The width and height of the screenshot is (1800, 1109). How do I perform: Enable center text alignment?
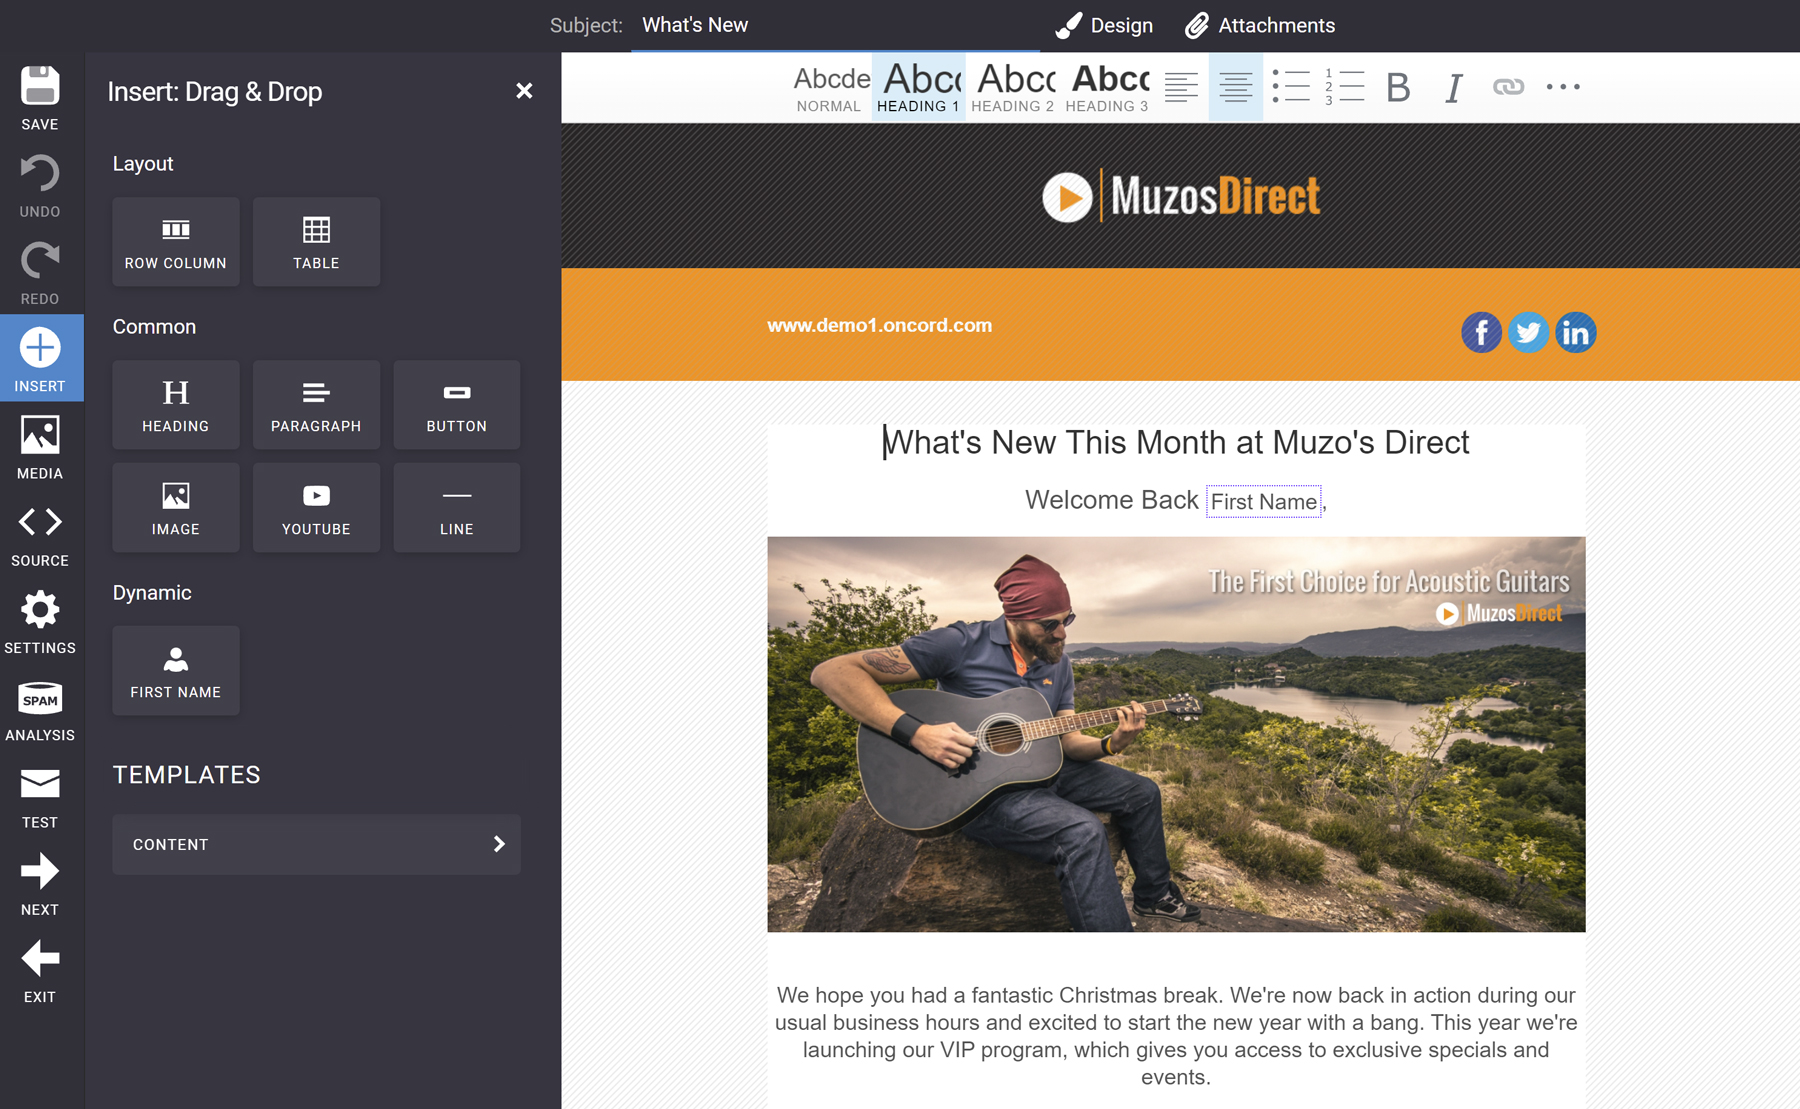click(x=1235, y=88)
